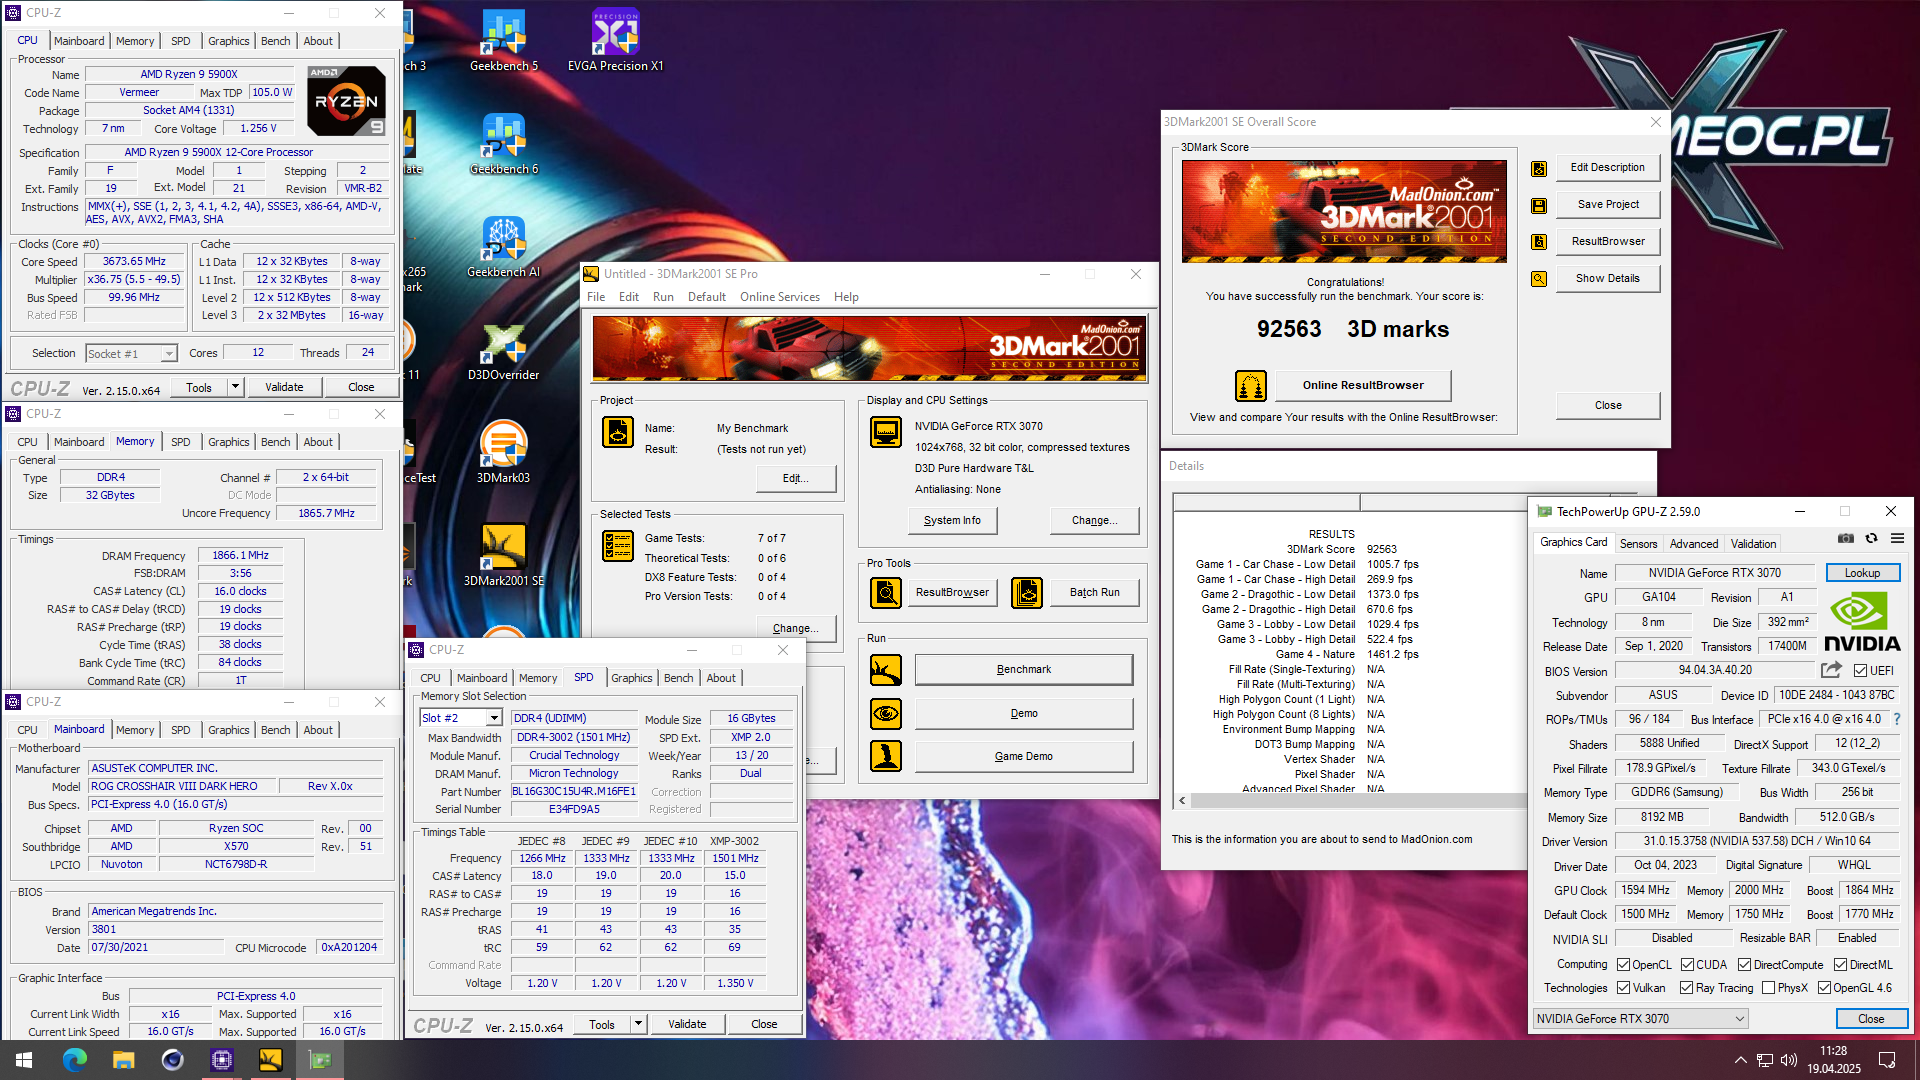Click Validate button in top CPU-Z window
1920x1080 pixels.
pyautogui.click(x=284, y=387)
